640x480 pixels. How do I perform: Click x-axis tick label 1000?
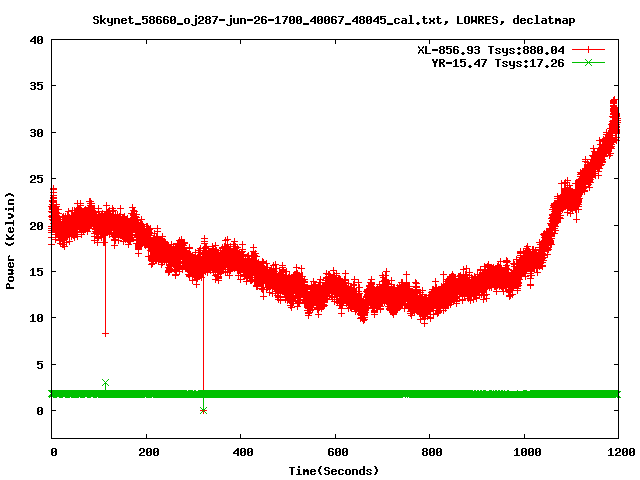[527, 452]
